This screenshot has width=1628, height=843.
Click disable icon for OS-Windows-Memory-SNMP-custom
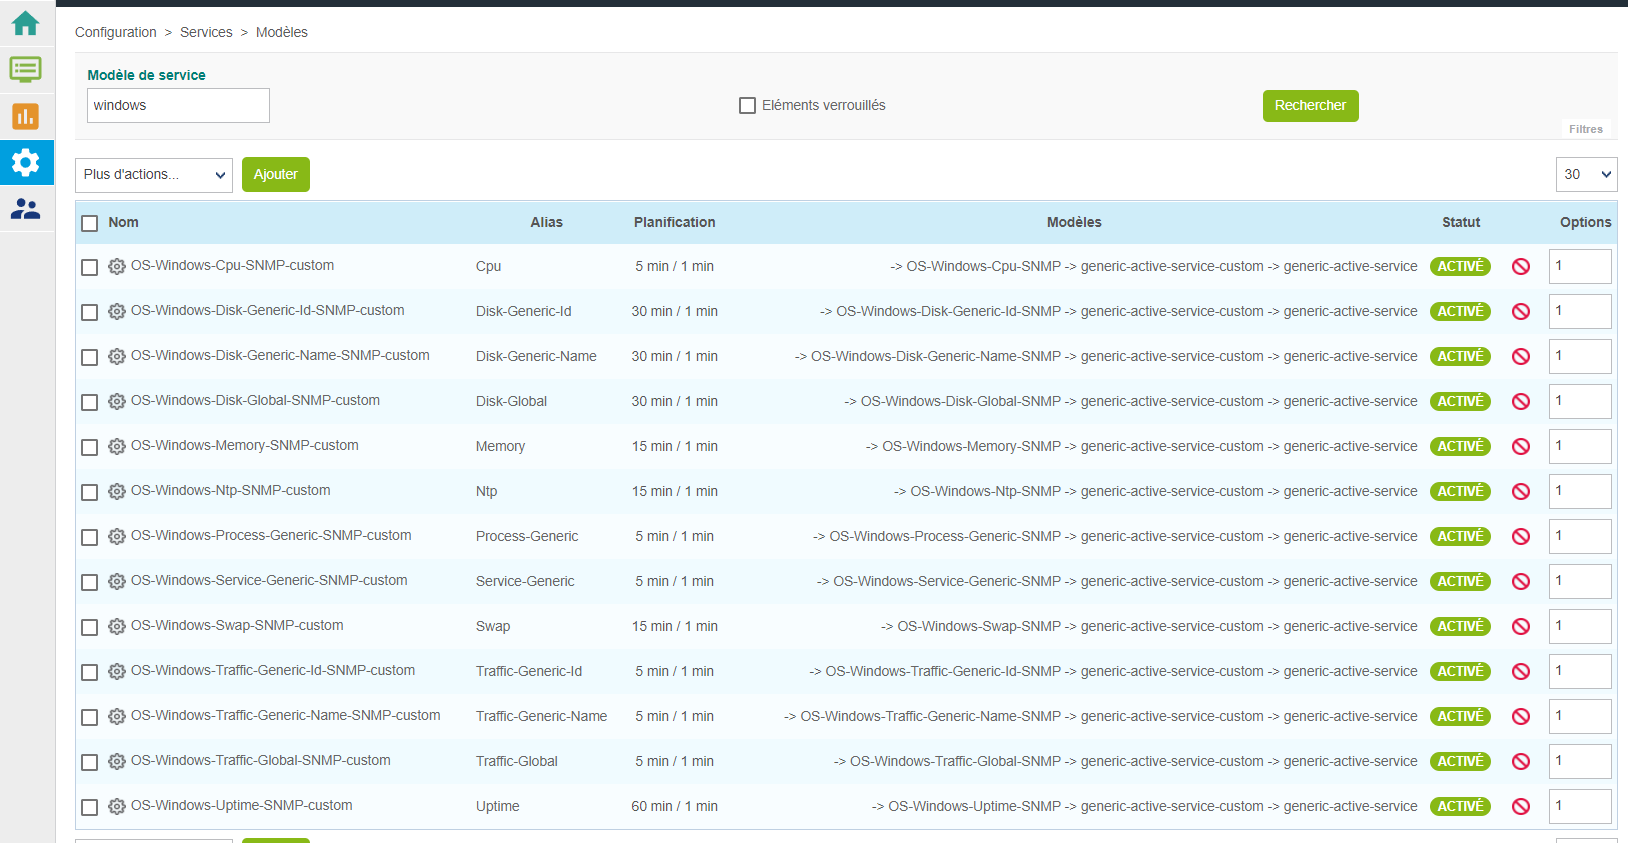click(x=1520, y=446)
